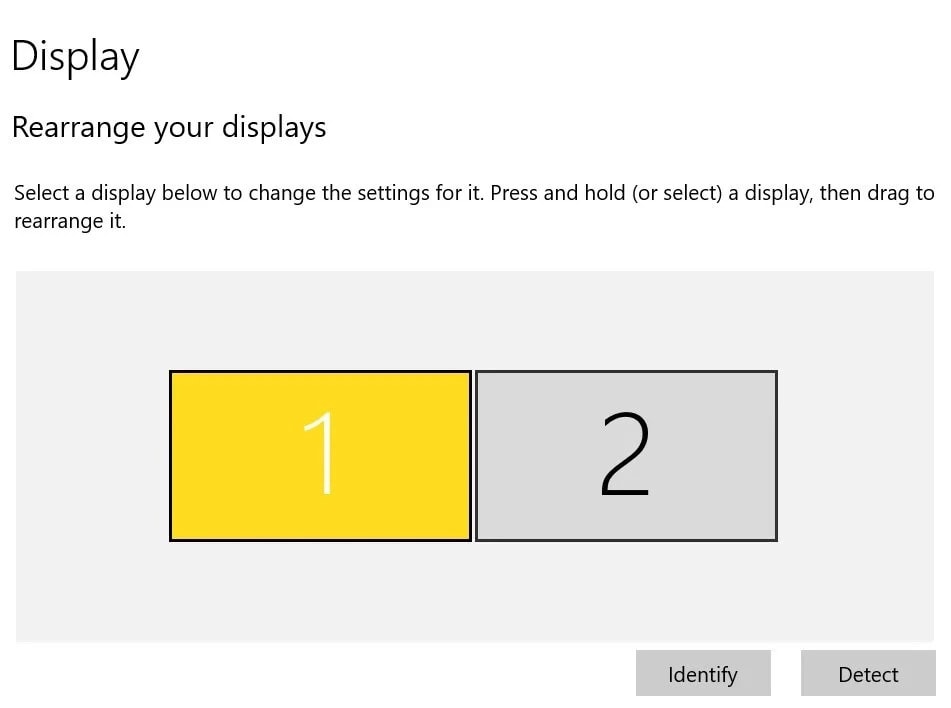
Task: Click the instruction text about selecting a display
Action: point(474,207)
